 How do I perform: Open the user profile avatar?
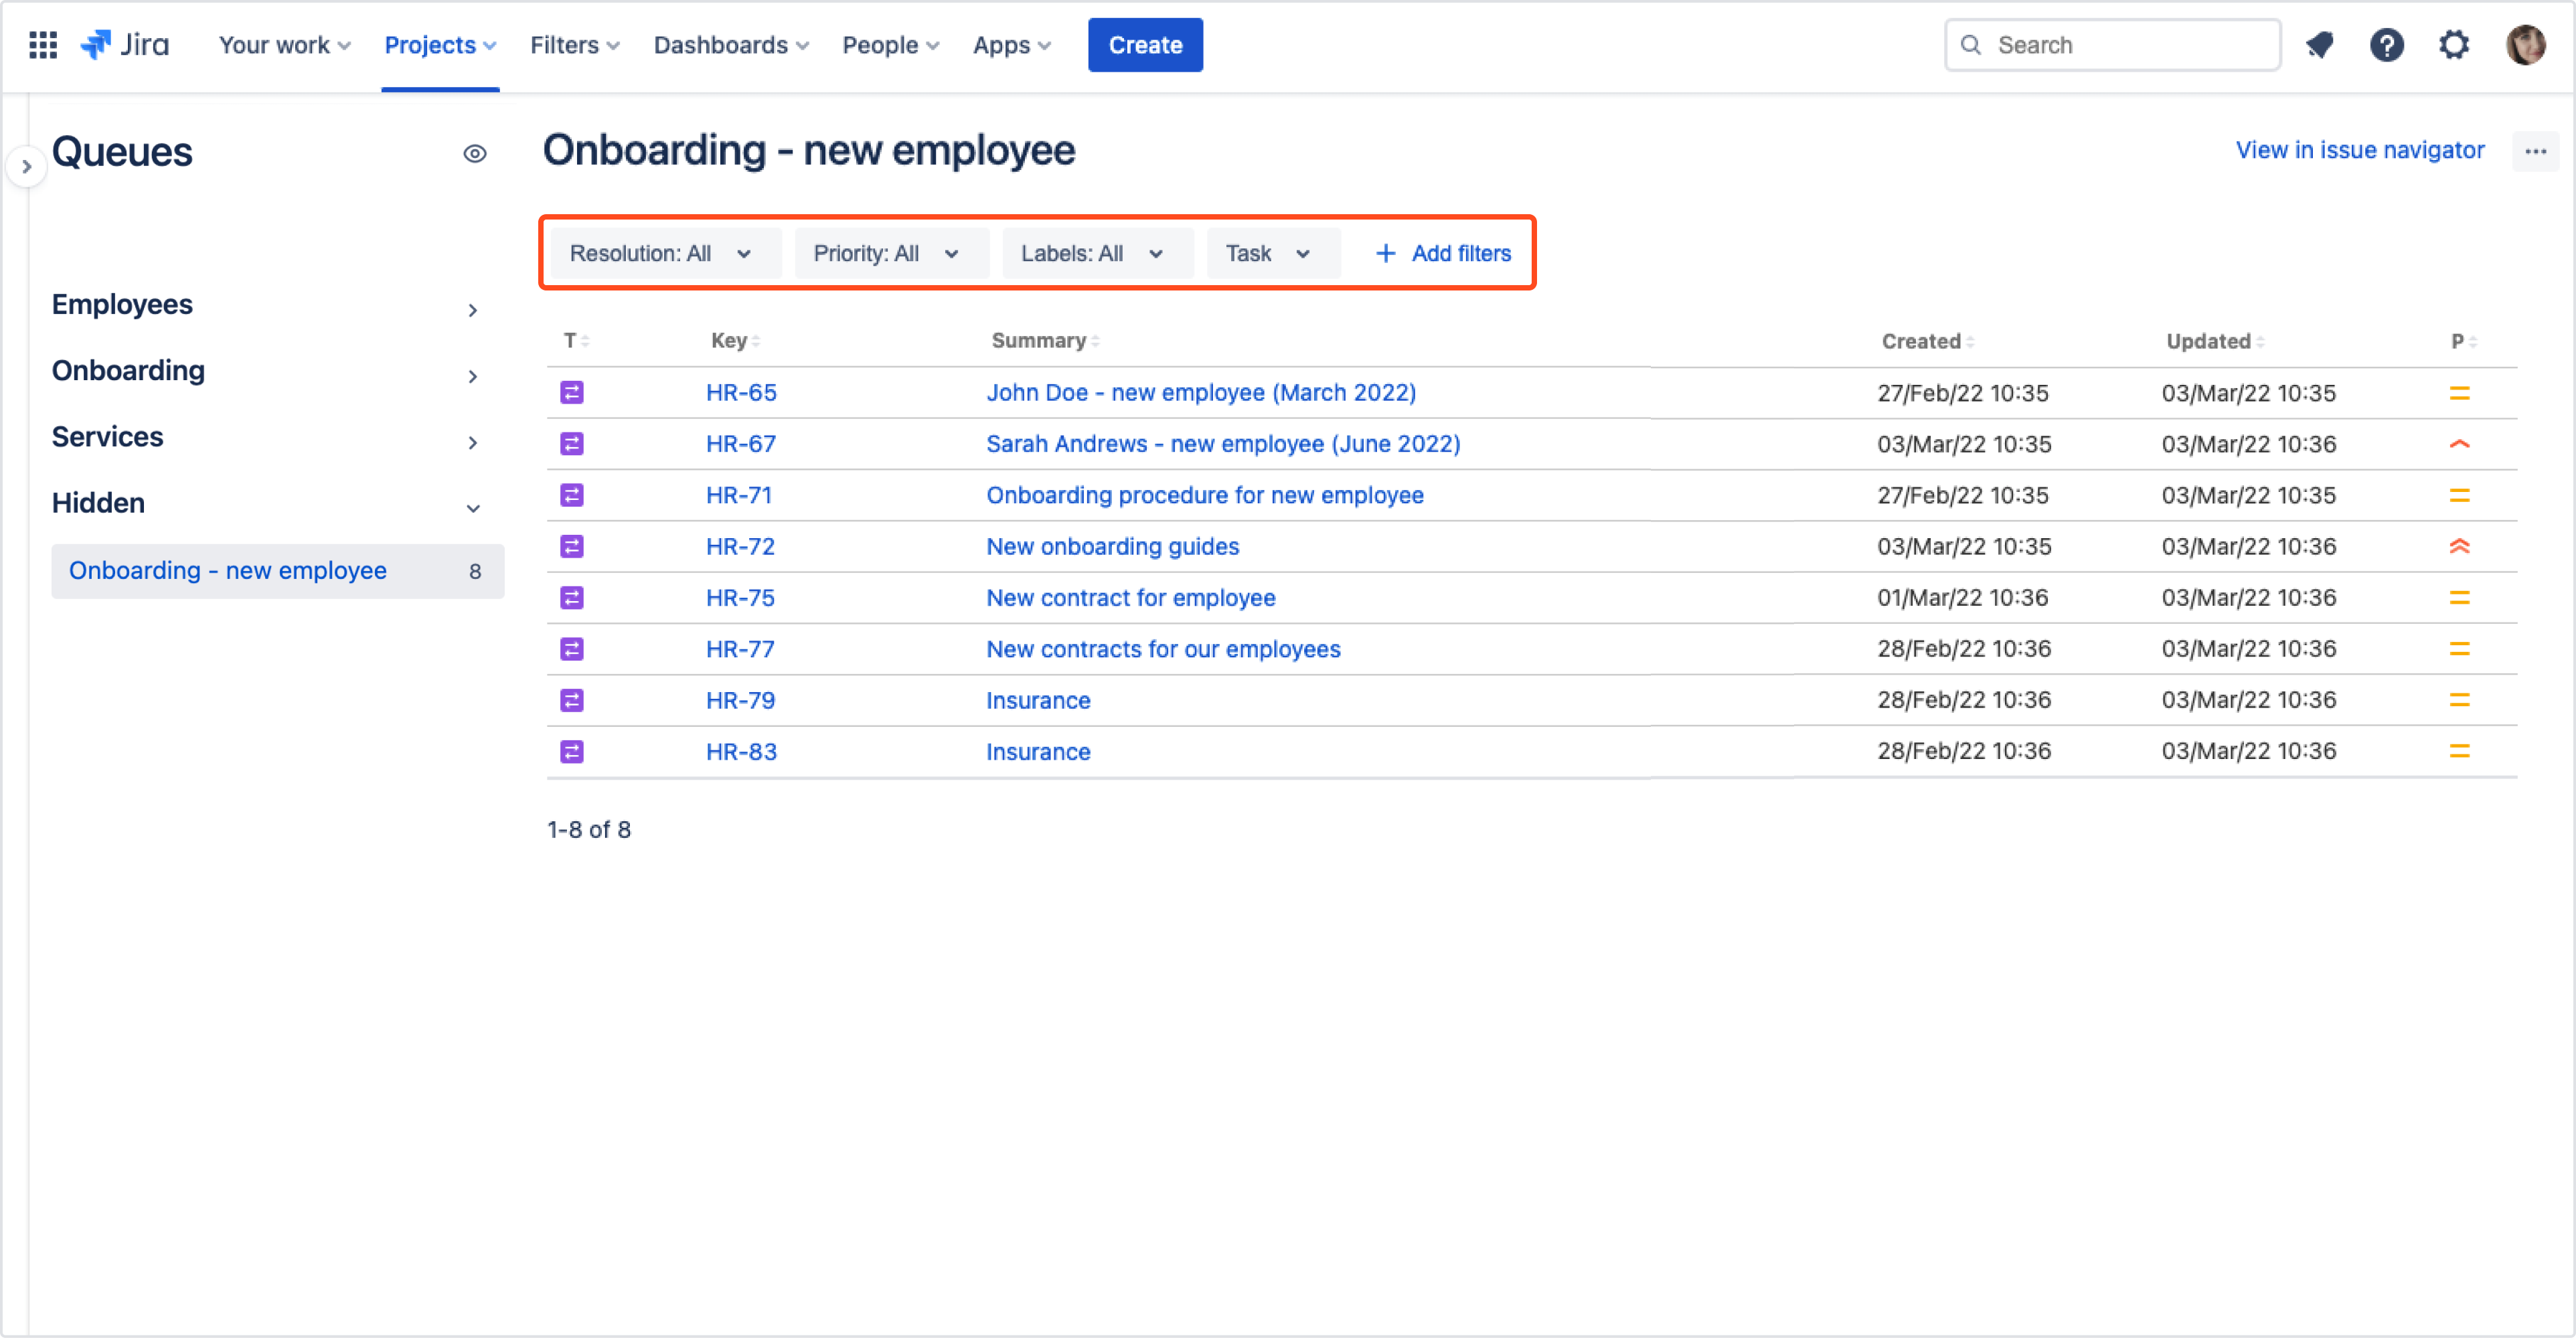(2525, 45)
